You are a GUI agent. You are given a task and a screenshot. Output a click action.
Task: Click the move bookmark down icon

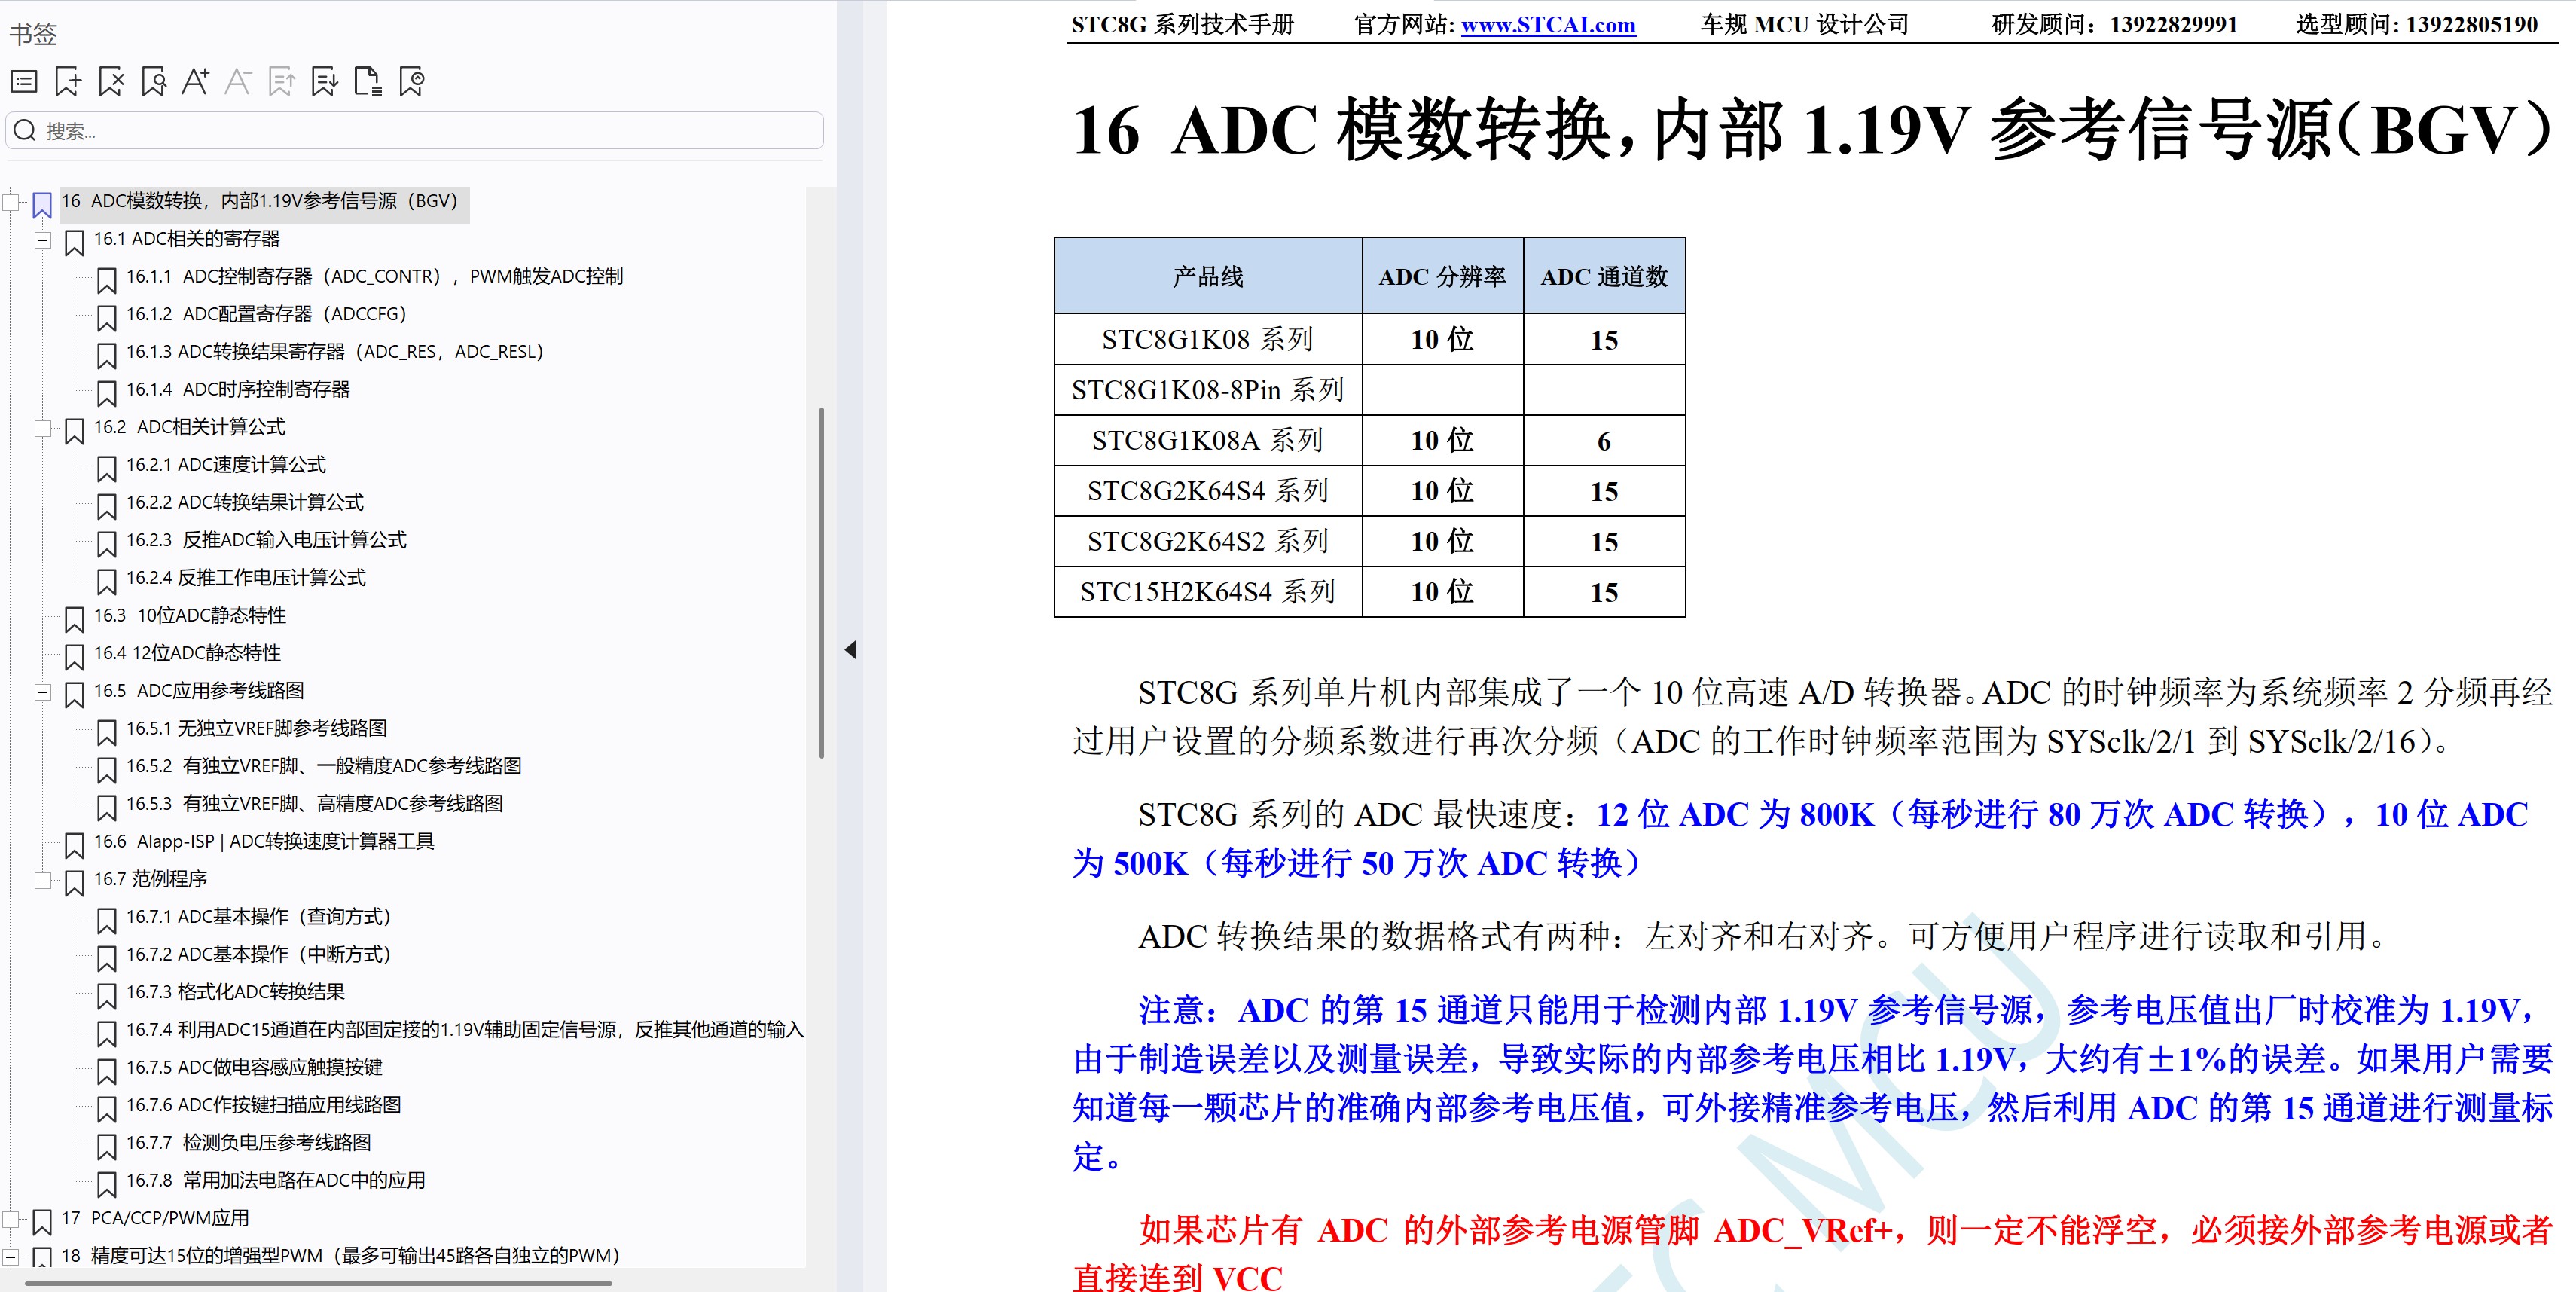point(325,81)
